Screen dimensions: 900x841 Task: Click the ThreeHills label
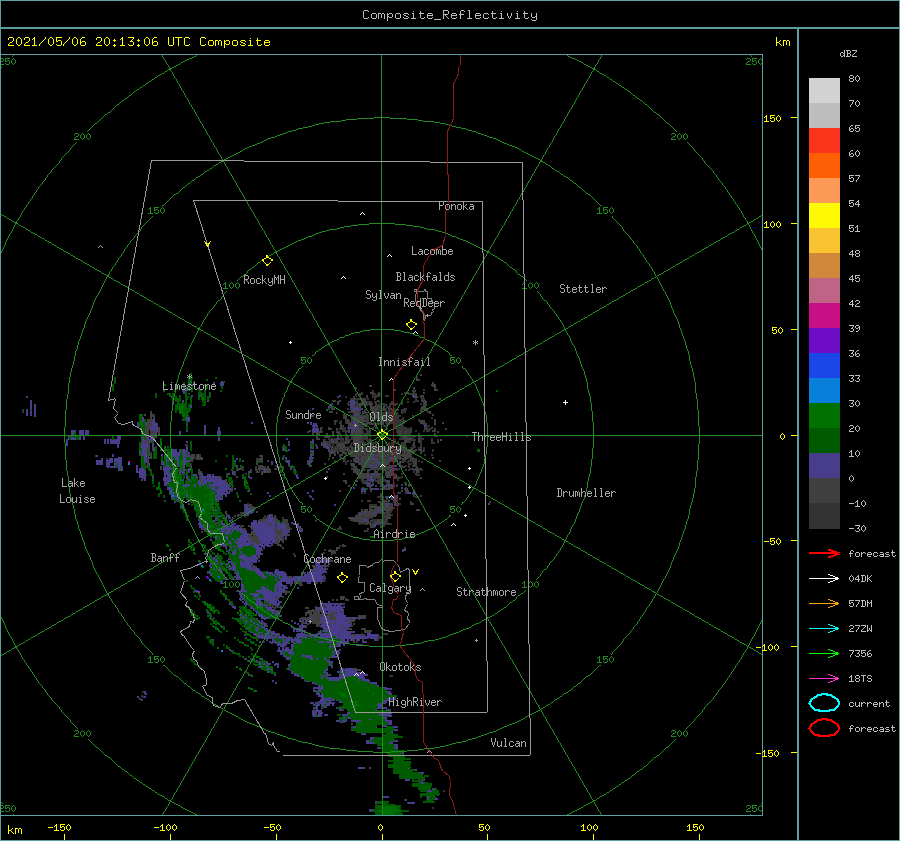[502, 437]
